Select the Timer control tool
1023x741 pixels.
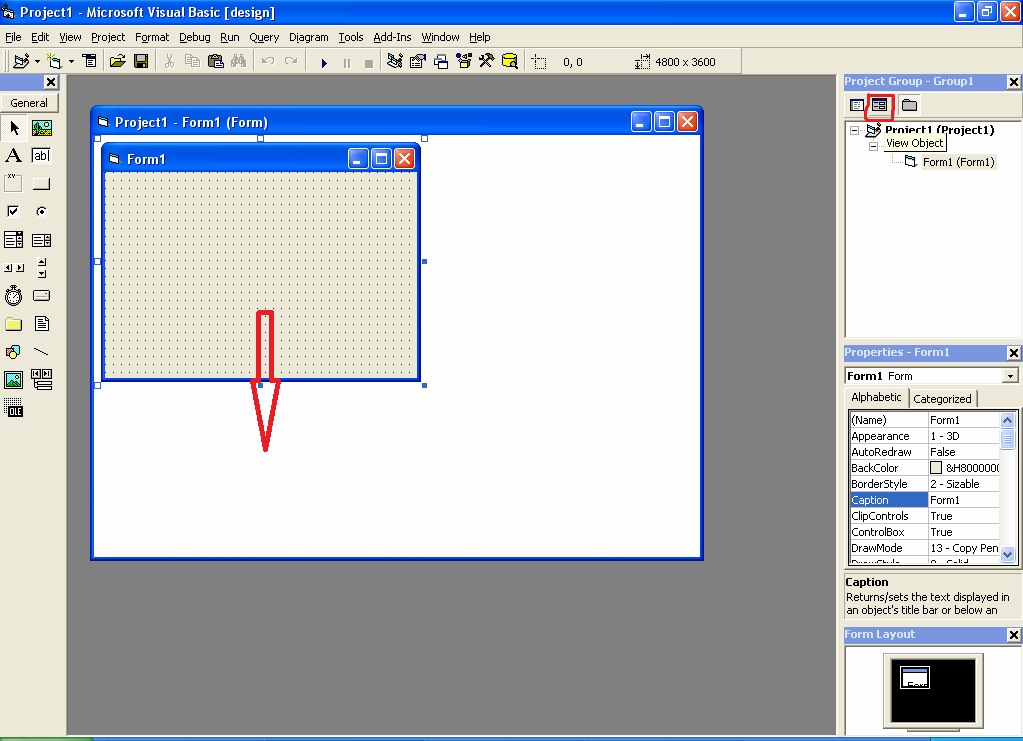pyautogui.click(x=14, y=295)
